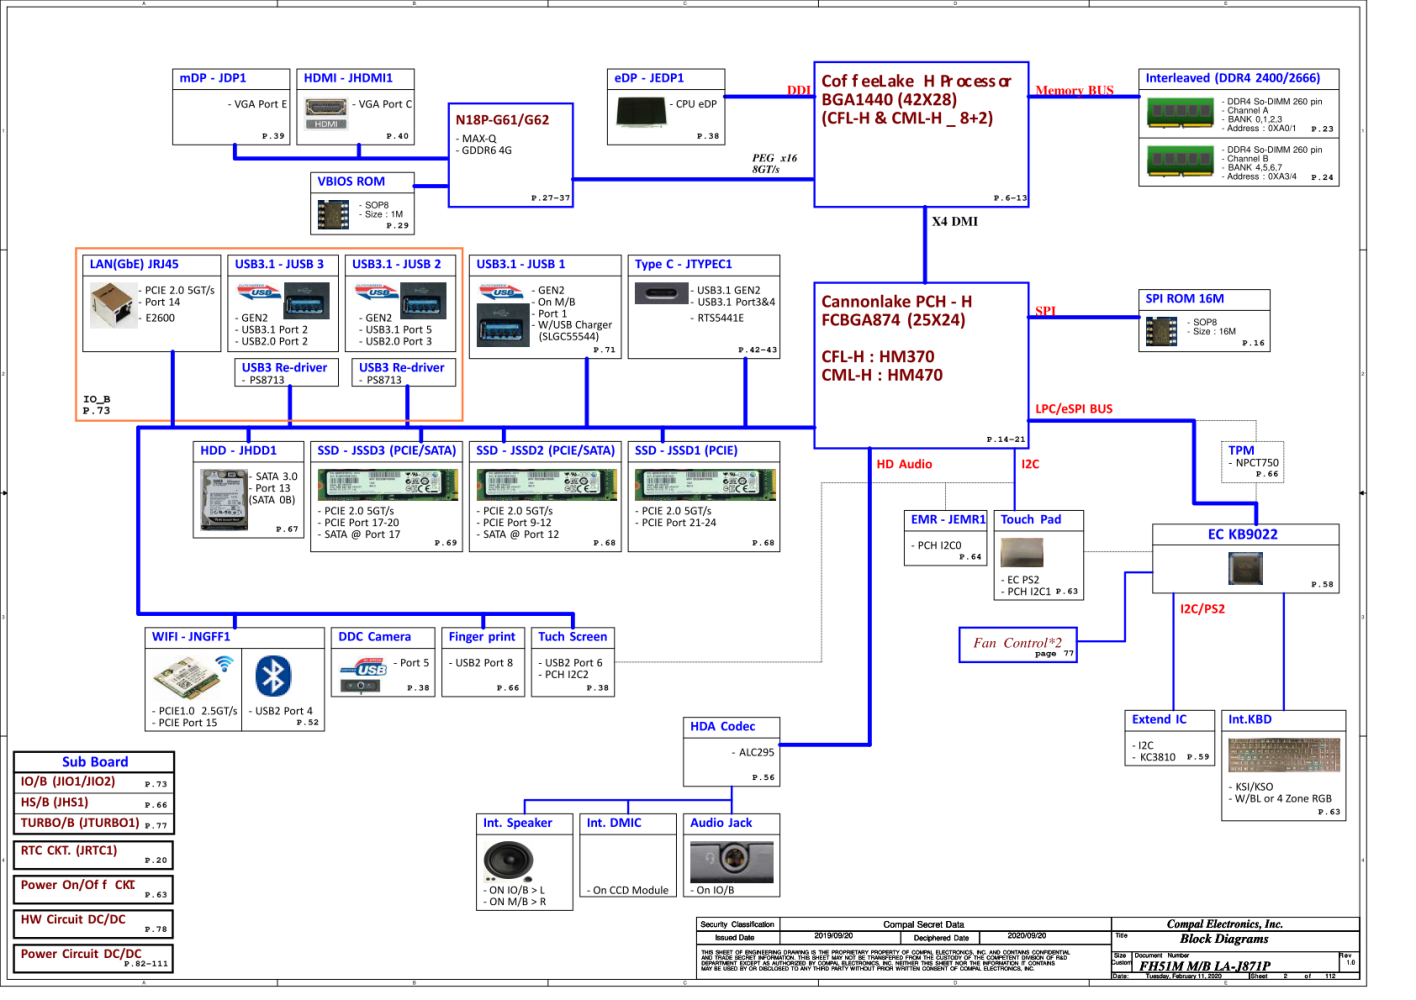Click the "EMR - JEMR1" header
1416x1000 pixels.
coord(947,519)
